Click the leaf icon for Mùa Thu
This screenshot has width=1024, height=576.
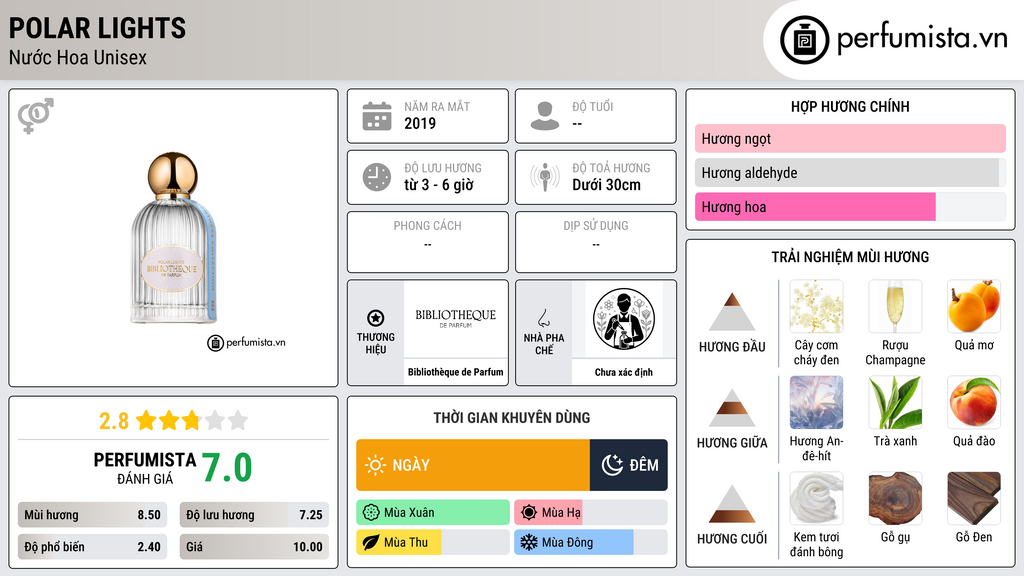coord(371,542)
